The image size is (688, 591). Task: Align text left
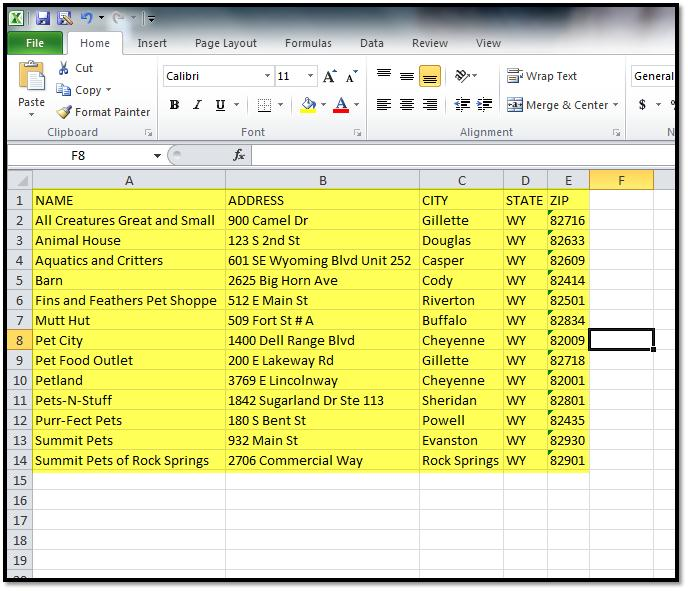click(x=384, y=105)
